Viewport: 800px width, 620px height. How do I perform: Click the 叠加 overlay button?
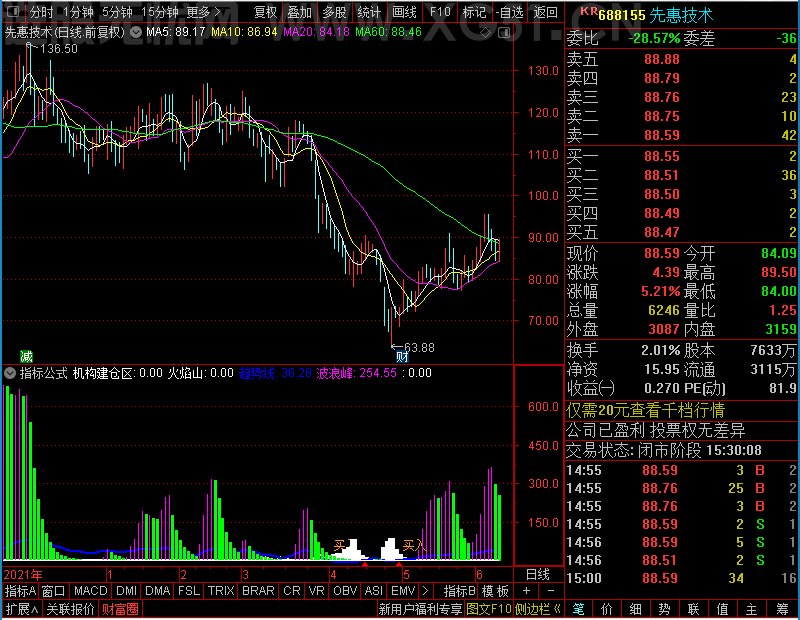[x=299, y=11]
